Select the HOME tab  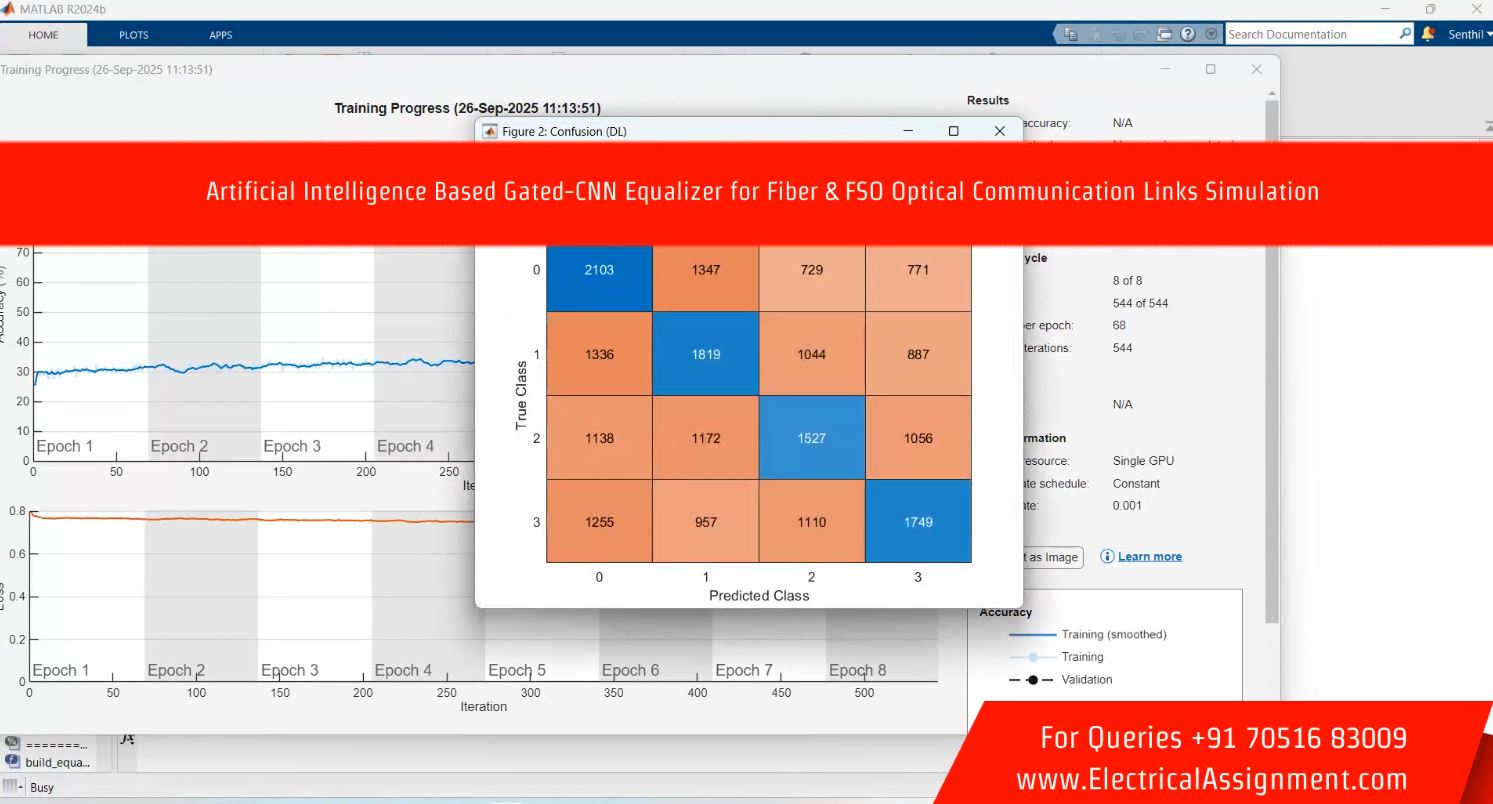pyautogui.click(x=43, y=35)
